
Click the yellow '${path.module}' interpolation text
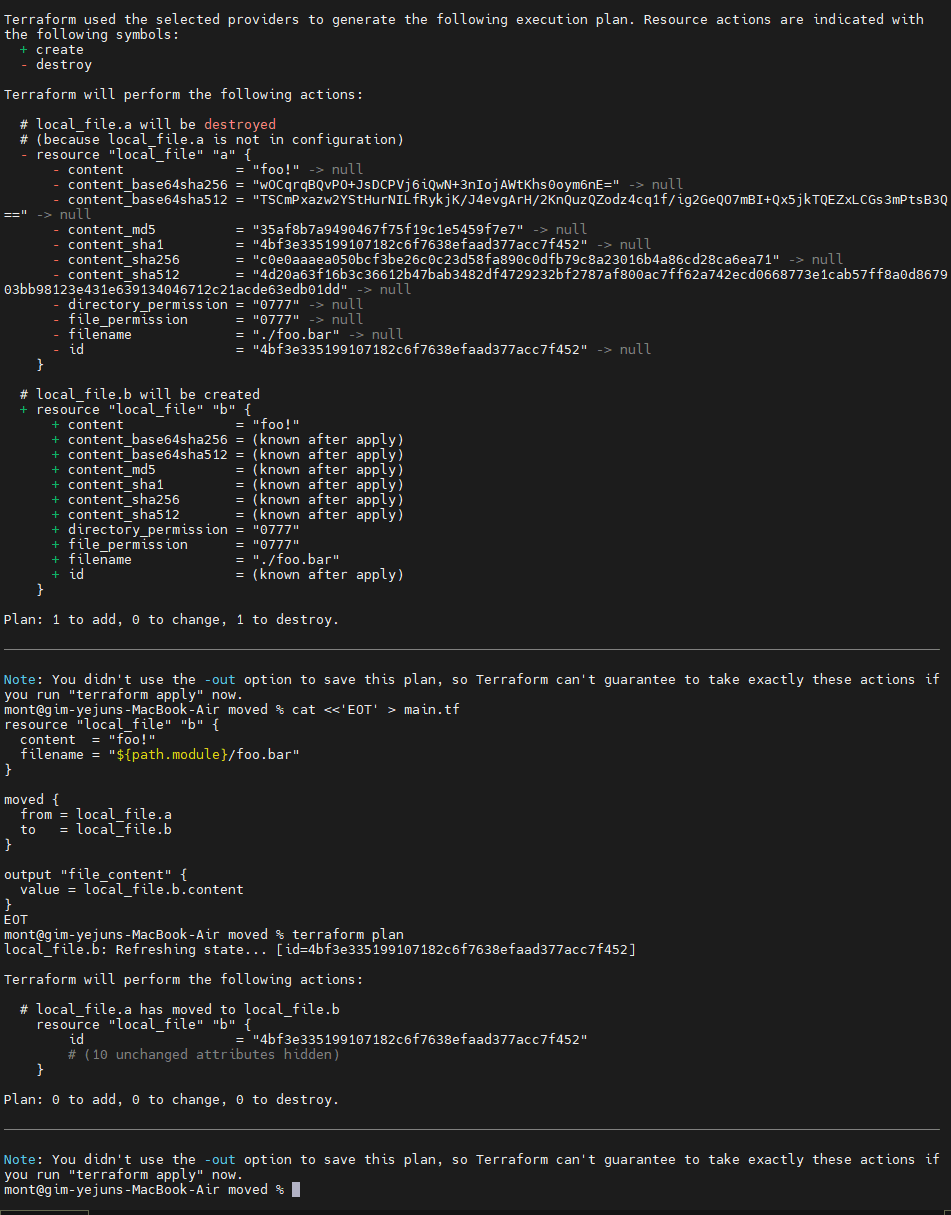pyautogui.click(x=170, y=754)
